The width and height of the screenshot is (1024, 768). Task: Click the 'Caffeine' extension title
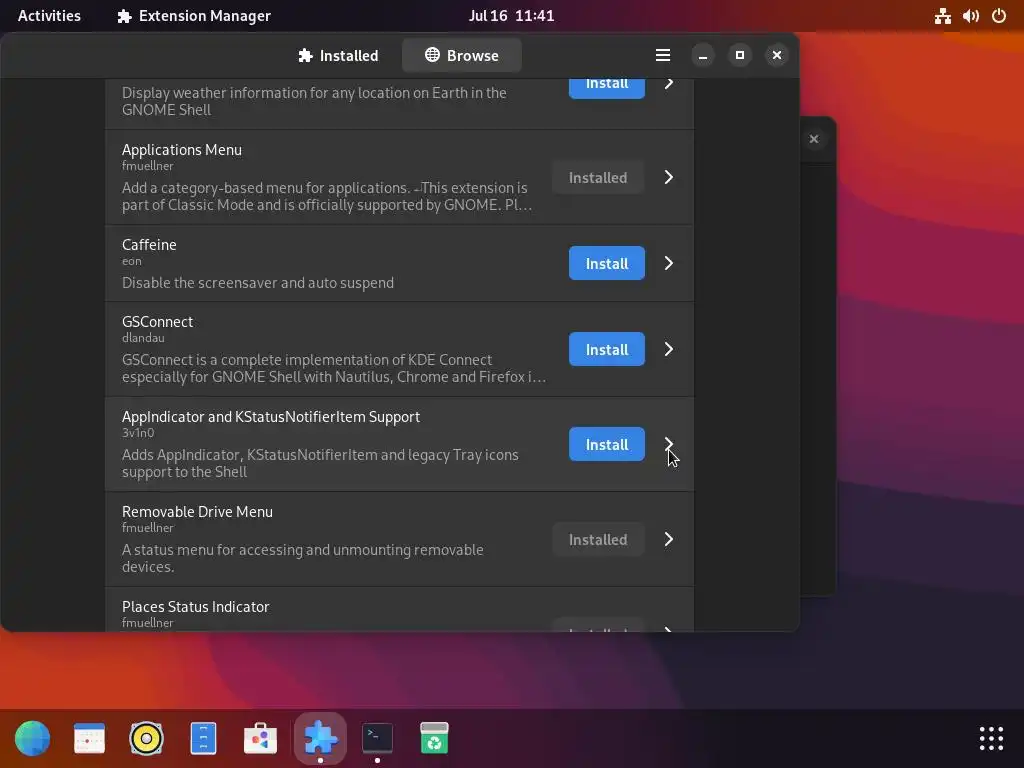click(149, 245)
